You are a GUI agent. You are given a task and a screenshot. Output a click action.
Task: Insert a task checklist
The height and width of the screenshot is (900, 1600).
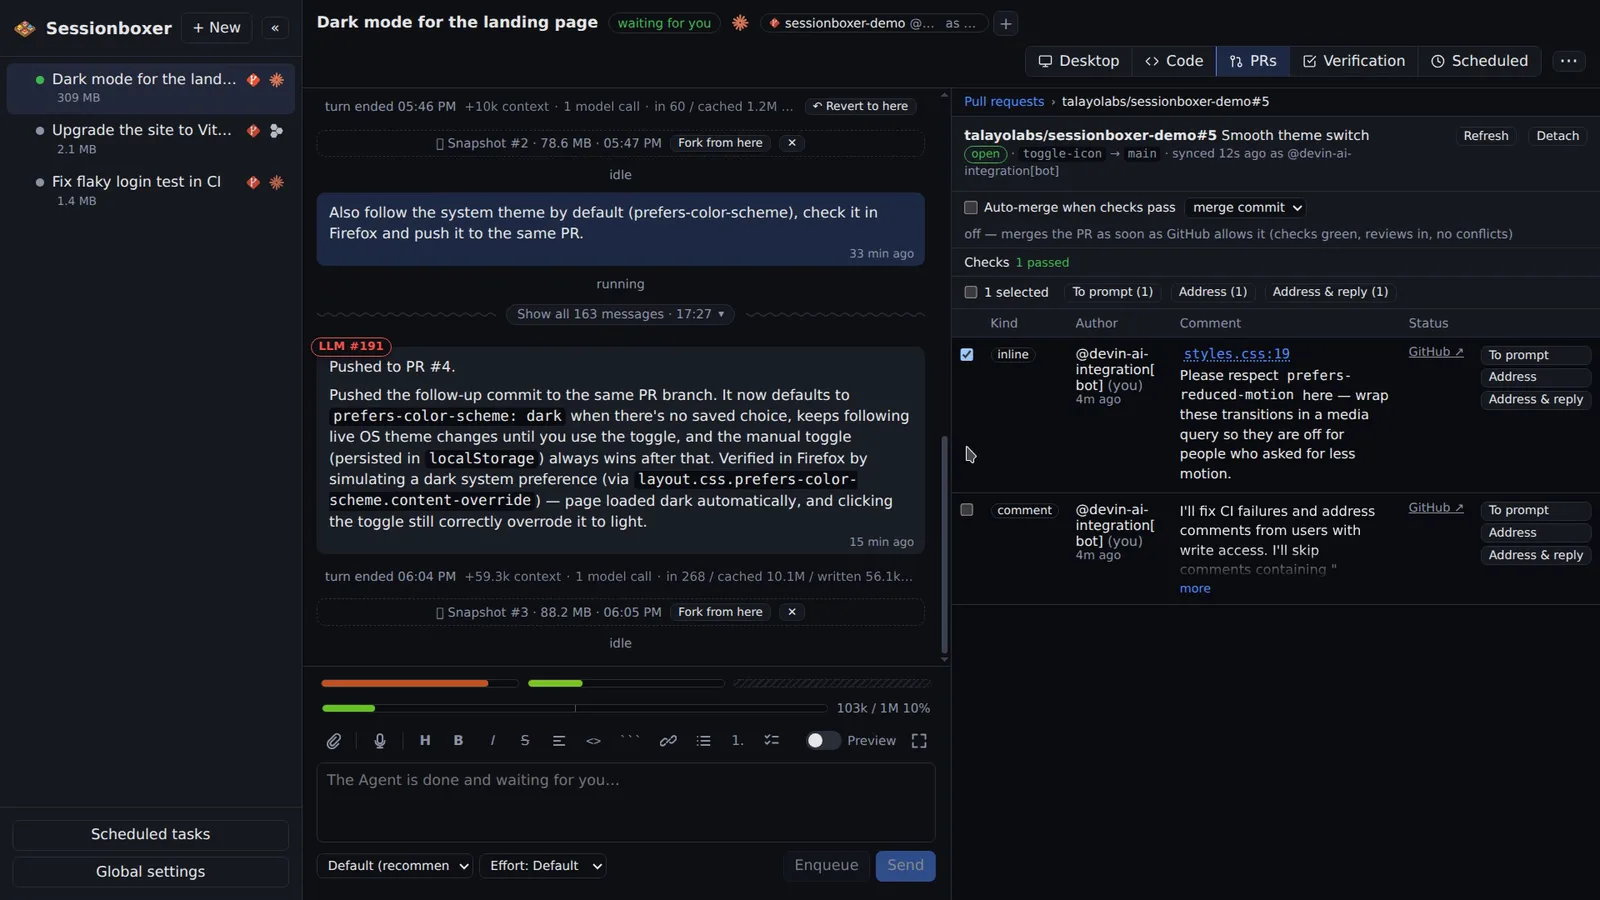771,741
